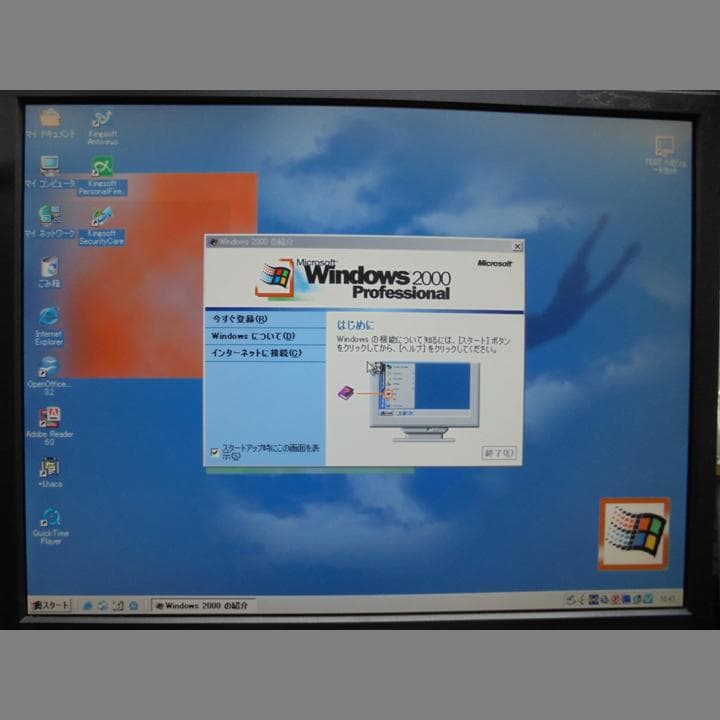Select the TEST icon at desktop top-right
Image resolution: width=720 pixels, height=720 pixels.
pos(664,155)
